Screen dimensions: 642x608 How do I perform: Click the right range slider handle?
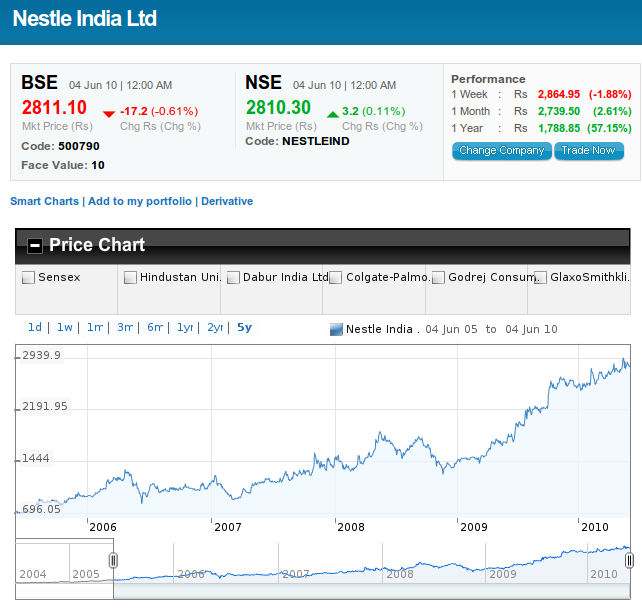pos(630,560)
